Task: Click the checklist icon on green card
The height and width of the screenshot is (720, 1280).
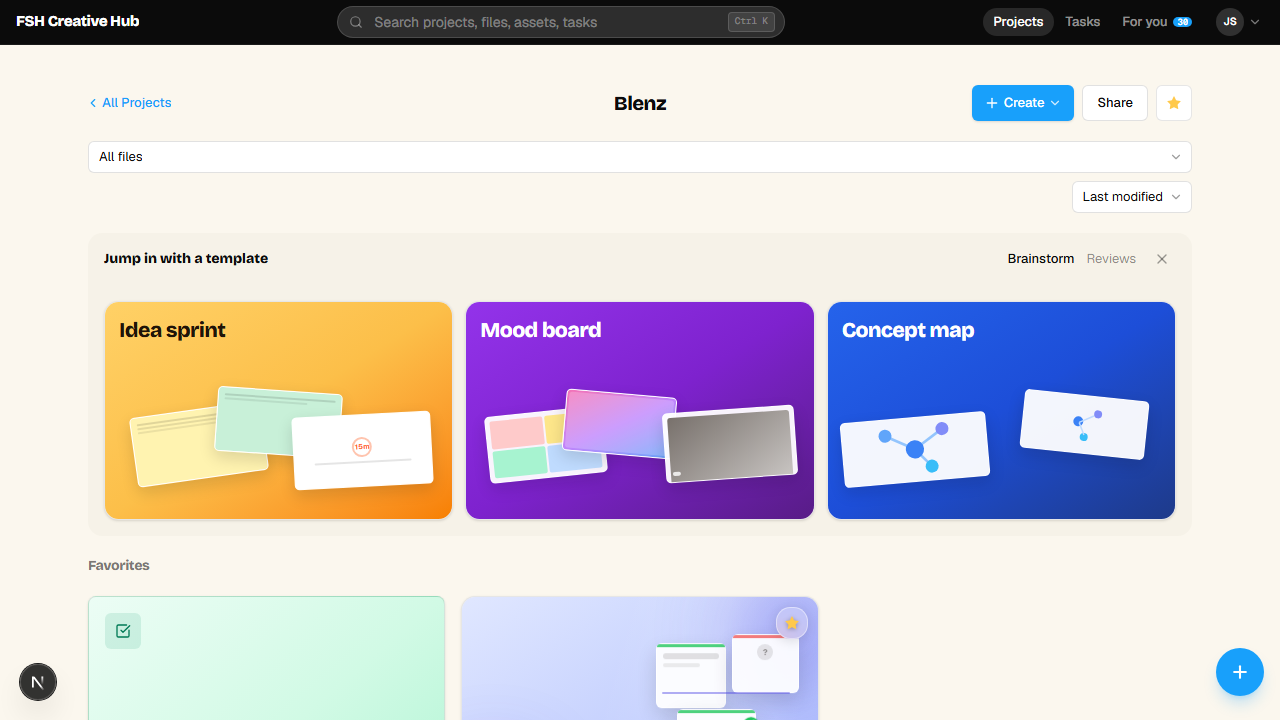Action: pyautogui.click(x=123, y=631)
